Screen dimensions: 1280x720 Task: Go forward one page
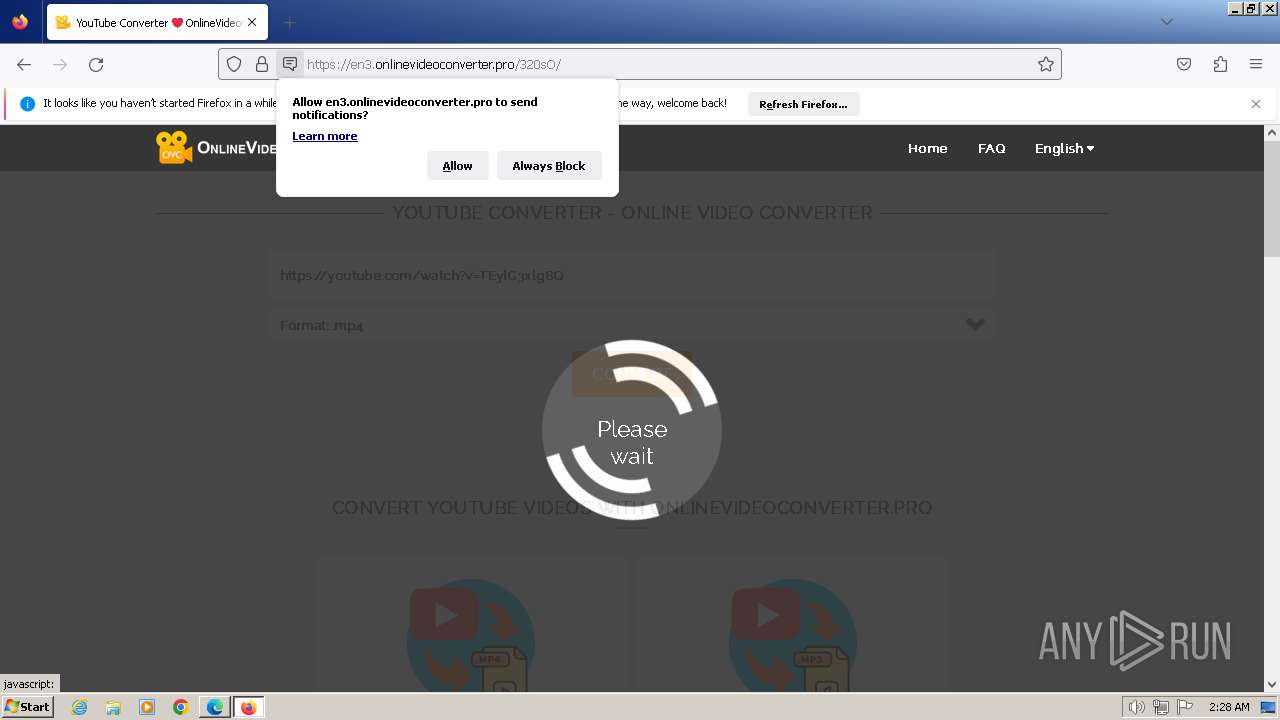coord(60,64)
